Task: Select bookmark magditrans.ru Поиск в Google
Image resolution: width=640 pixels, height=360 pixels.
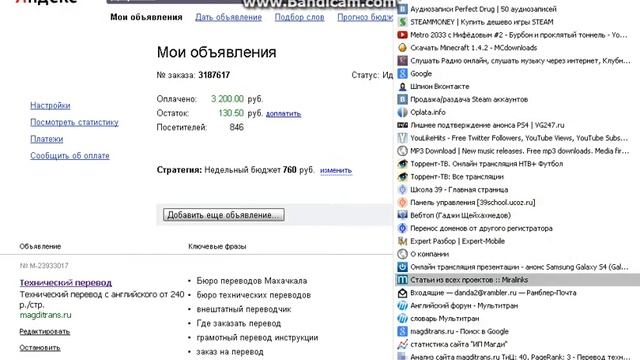Action: coord(459,331)
